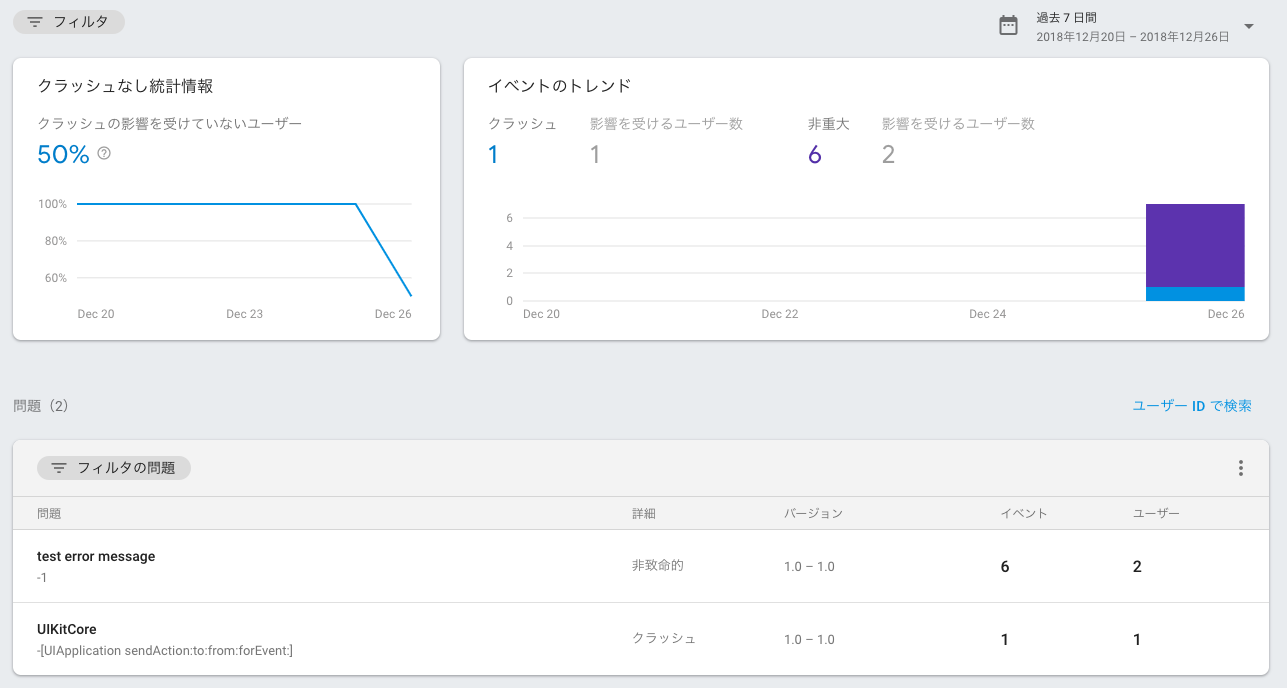1287x688 pixels.
Task: Sort issues by the ユーザー column
Action: [1155, 513]
